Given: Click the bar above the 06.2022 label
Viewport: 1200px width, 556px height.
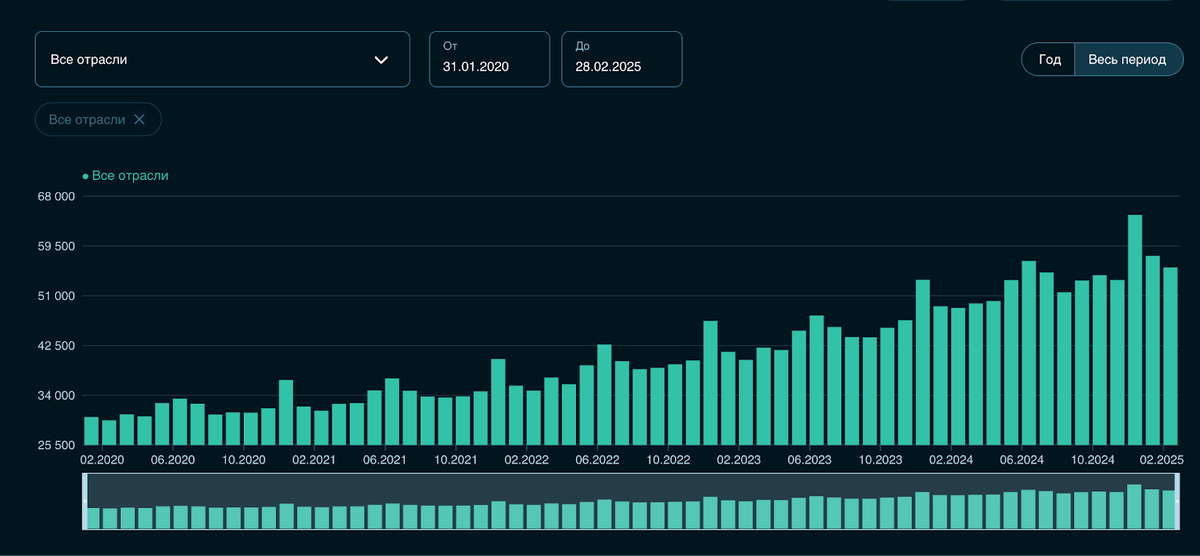Looking at the screenshot, I should [x=604, y=395].
